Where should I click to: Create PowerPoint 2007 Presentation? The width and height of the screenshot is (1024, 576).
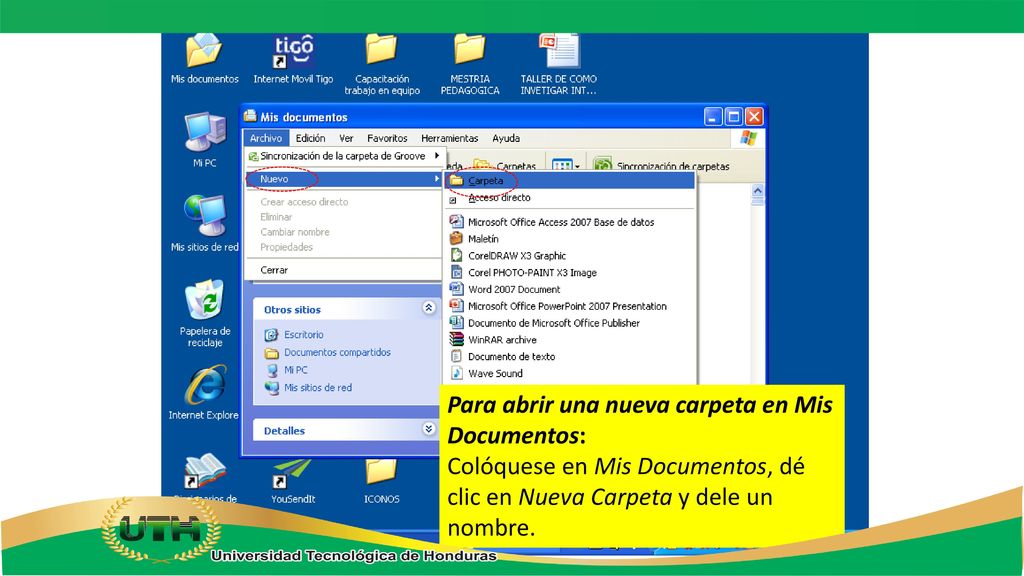click(569, 306)
